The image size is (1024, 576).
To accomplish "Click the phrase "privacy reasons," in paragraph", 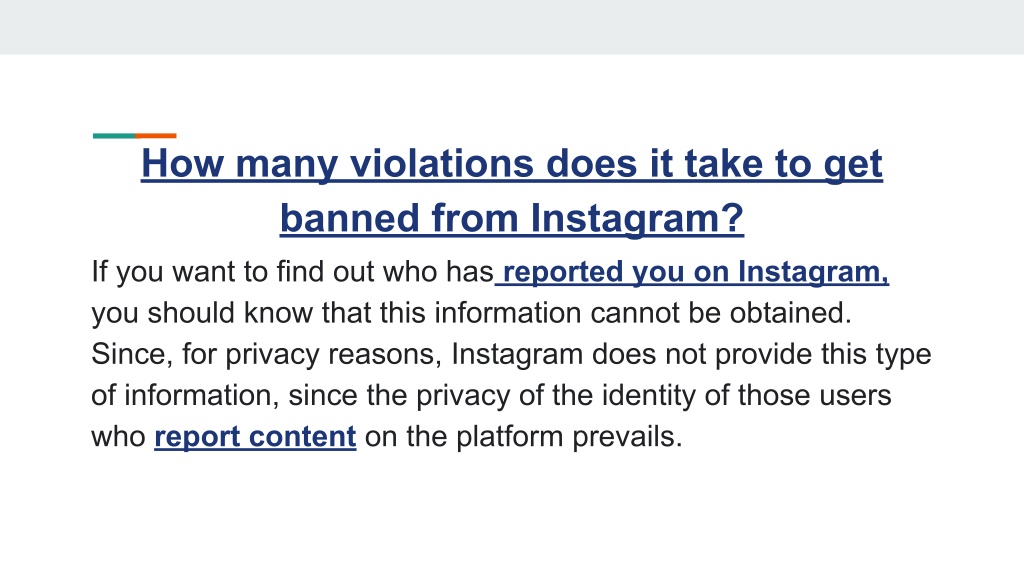I will coord(334,355).
